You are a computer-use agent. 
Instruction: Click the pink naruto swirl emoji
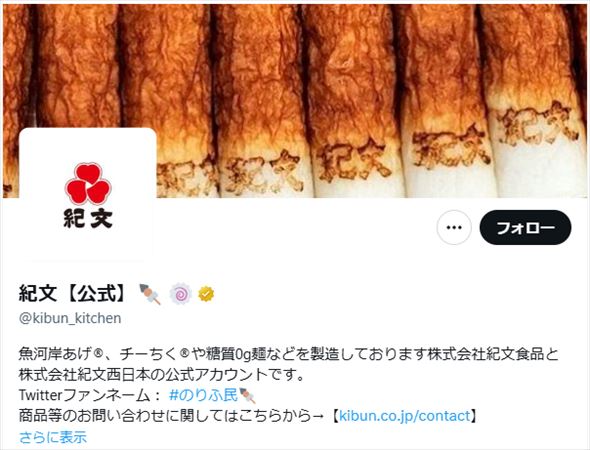coord(181,294)
